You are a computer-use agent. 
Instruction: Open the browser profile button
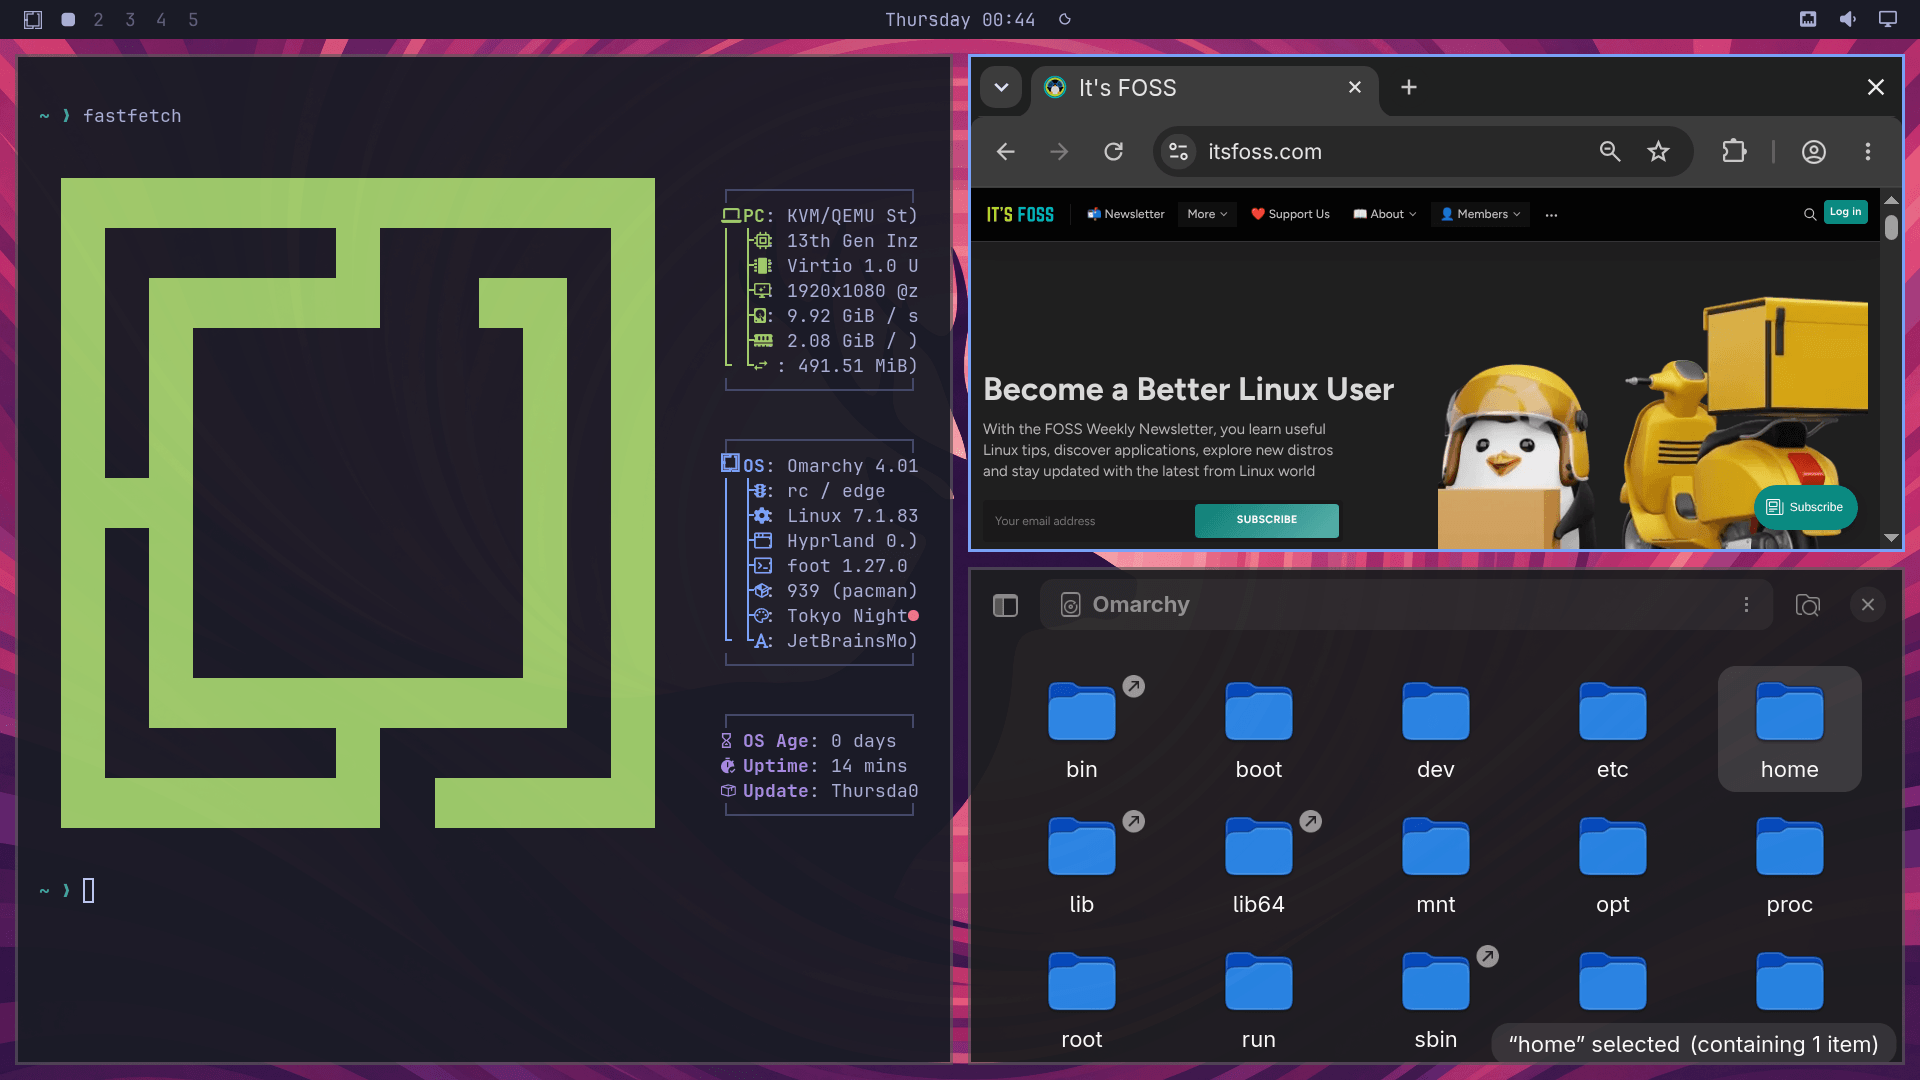point(1814,151)
